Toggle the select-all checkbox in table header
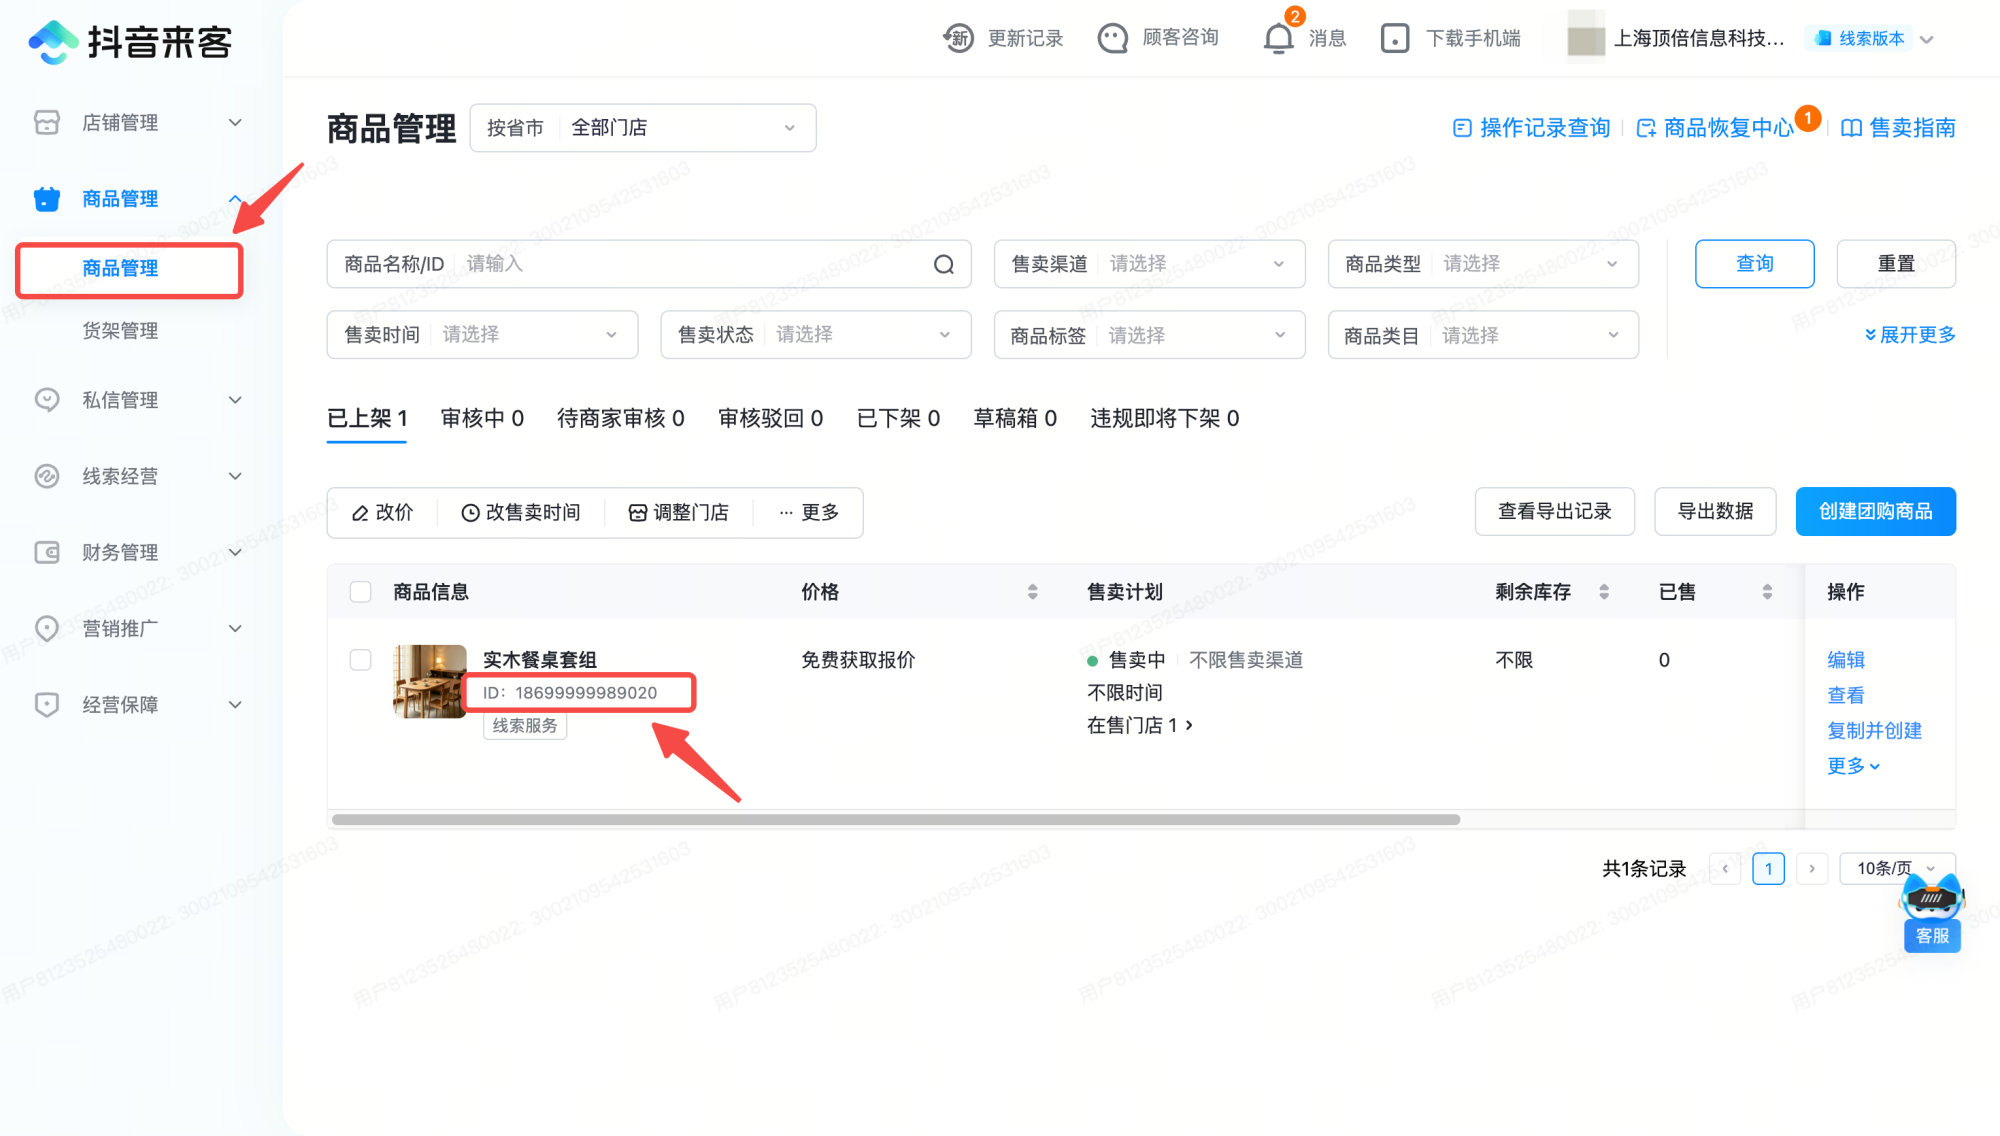Image resolution: width=2000 pixels, height=1136 pixels. pos(361,592)
